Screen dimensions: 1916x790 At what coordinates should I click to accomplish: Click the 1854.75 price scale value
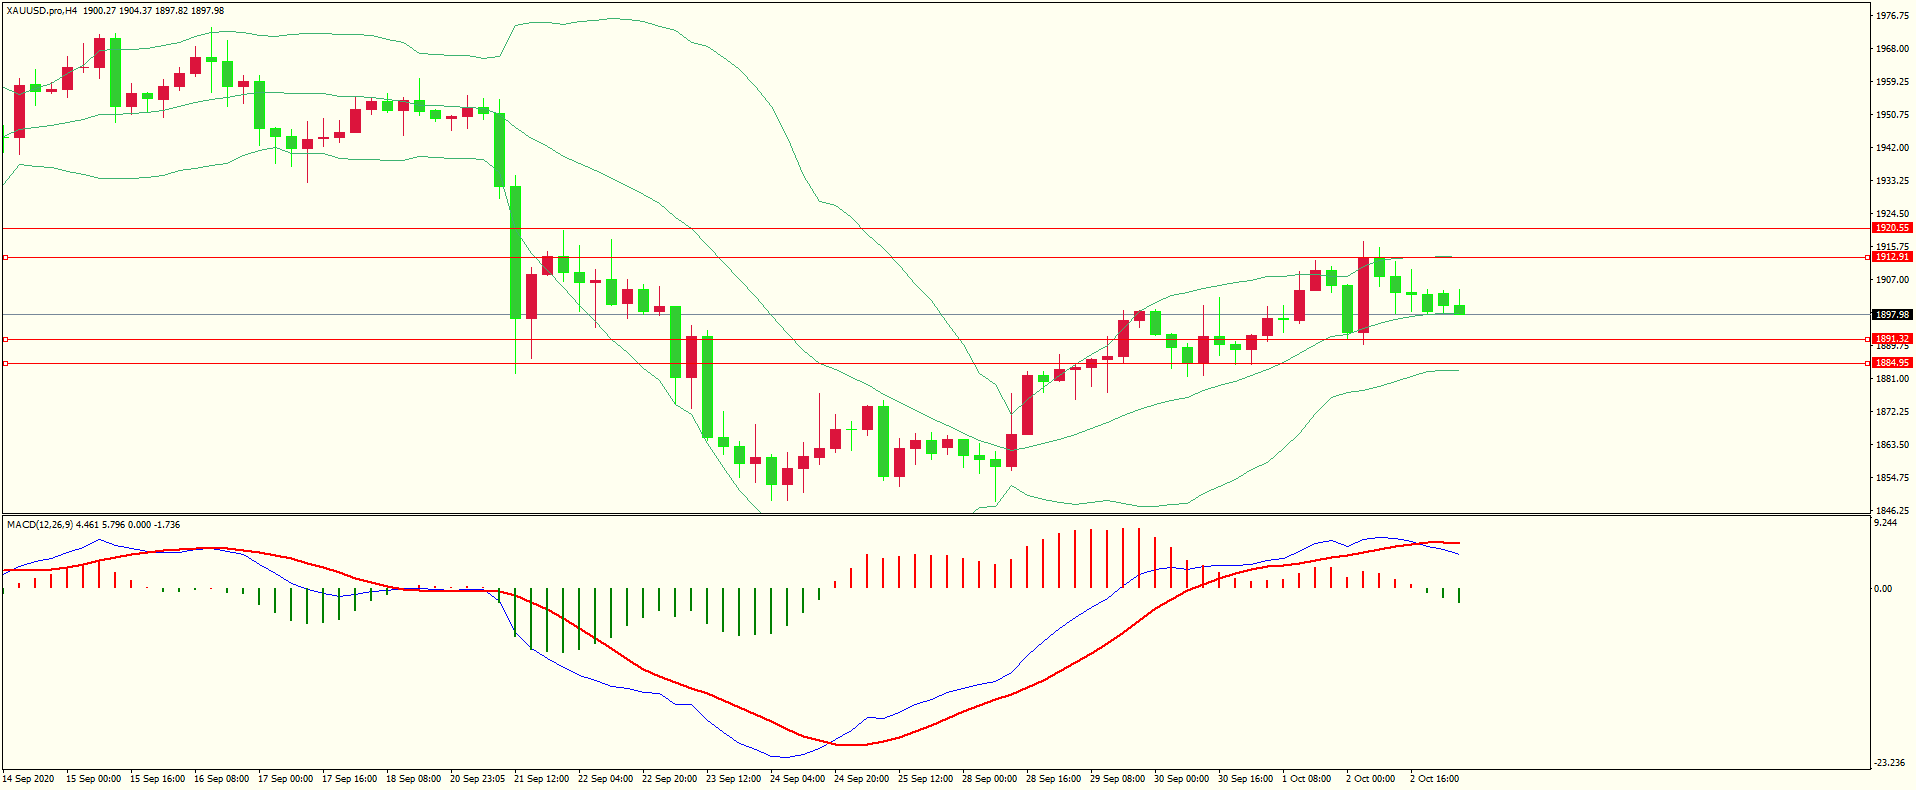[1892, 478]
